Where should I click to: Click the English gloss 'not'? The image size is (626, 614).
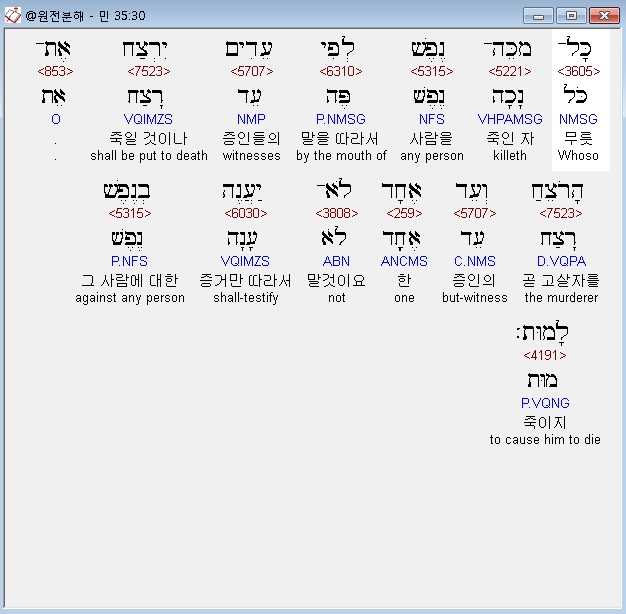pos(337,297)
